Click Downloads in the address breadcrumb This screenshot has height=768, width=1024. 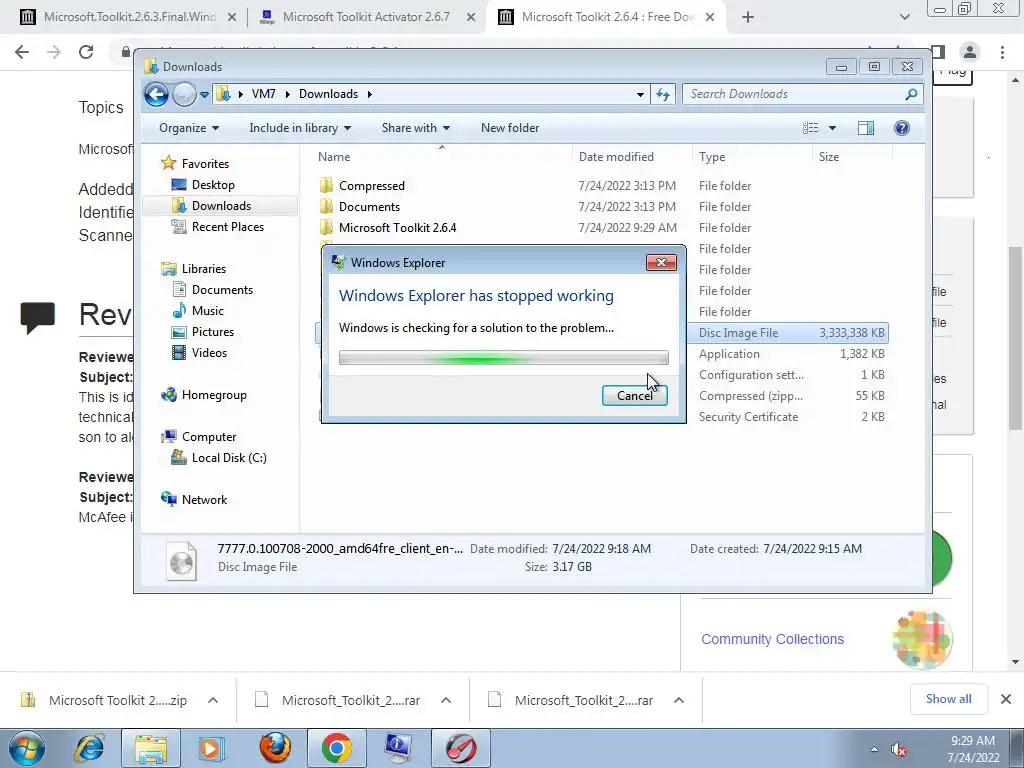[x=328, y=94]
